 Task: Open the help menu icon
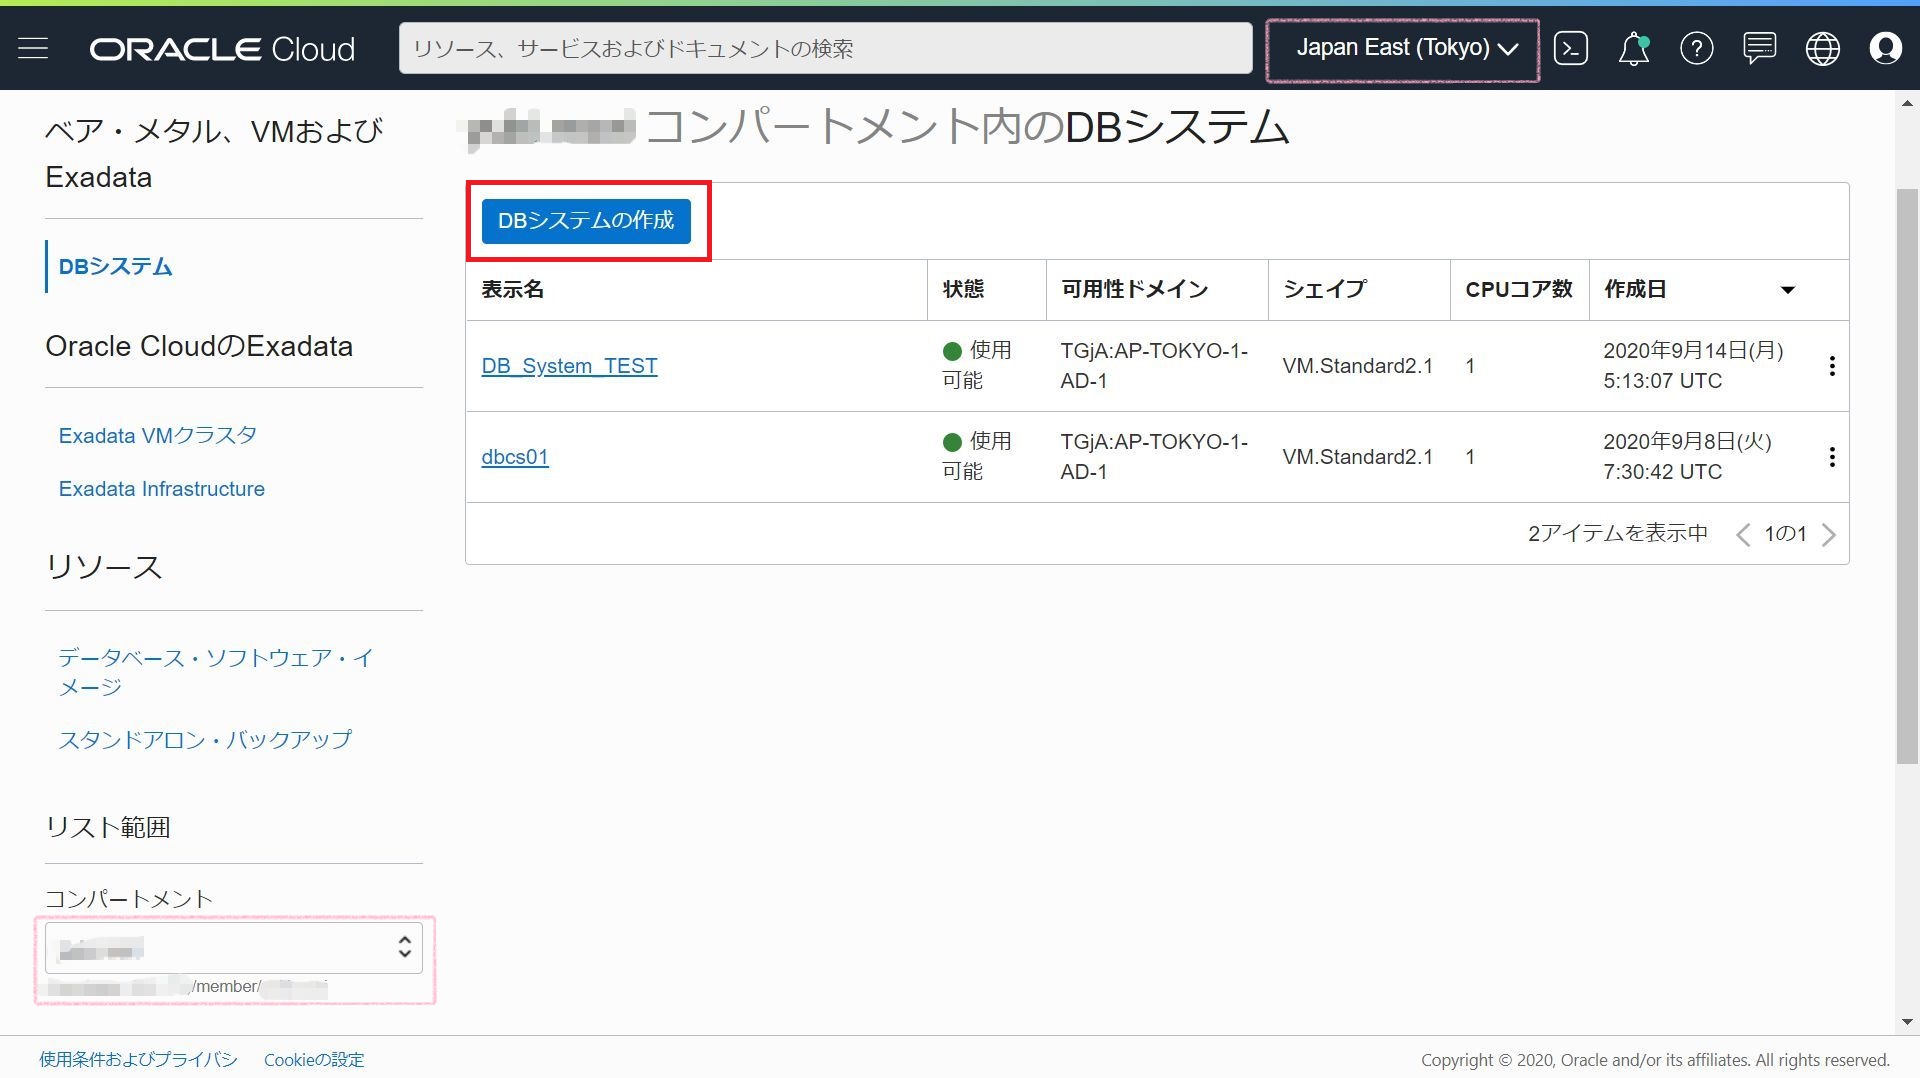1696,48
